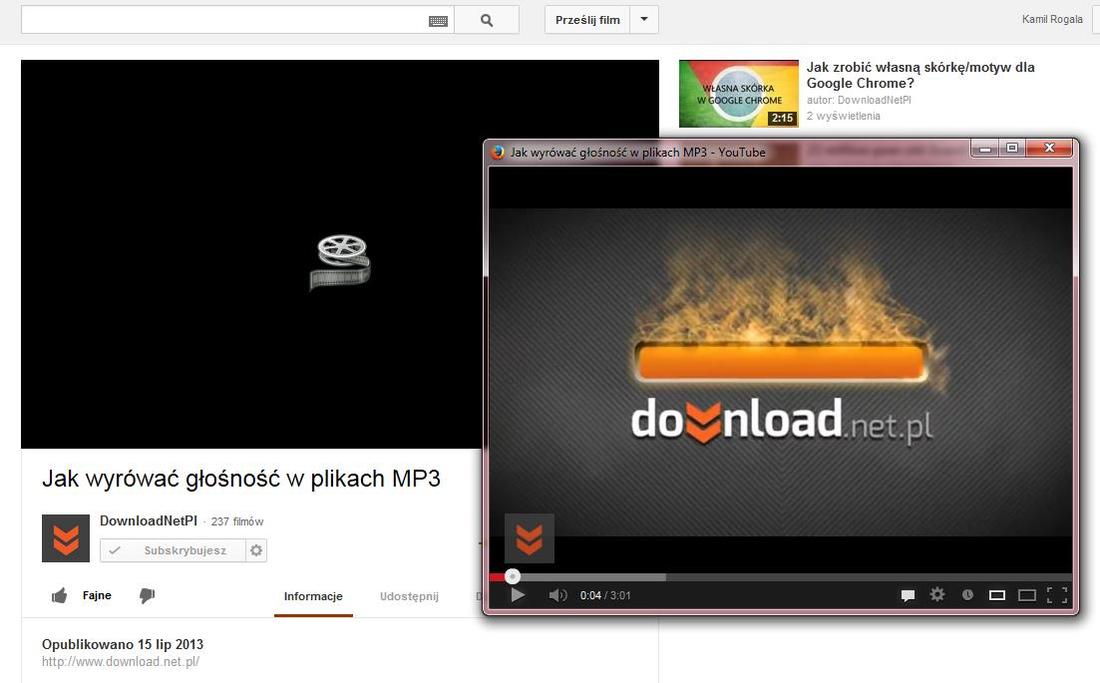Image resolution: width=1100 pixels, height=683 pixels.
Task: Switch to large player size icon
Action: 1027,595
